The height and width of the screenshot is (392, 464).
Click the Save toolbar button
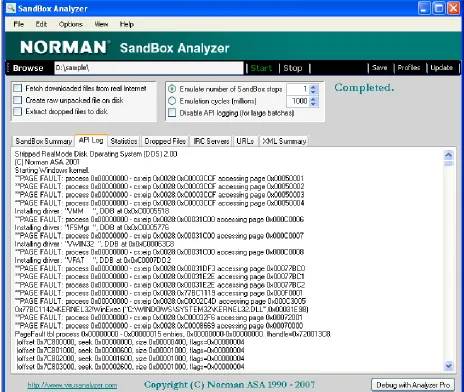379,68
